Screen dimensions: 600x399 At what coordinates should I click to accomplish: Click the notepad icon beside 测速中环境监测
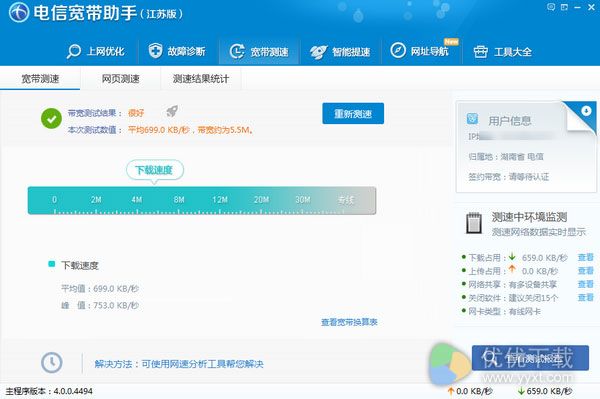pos(473,223)
